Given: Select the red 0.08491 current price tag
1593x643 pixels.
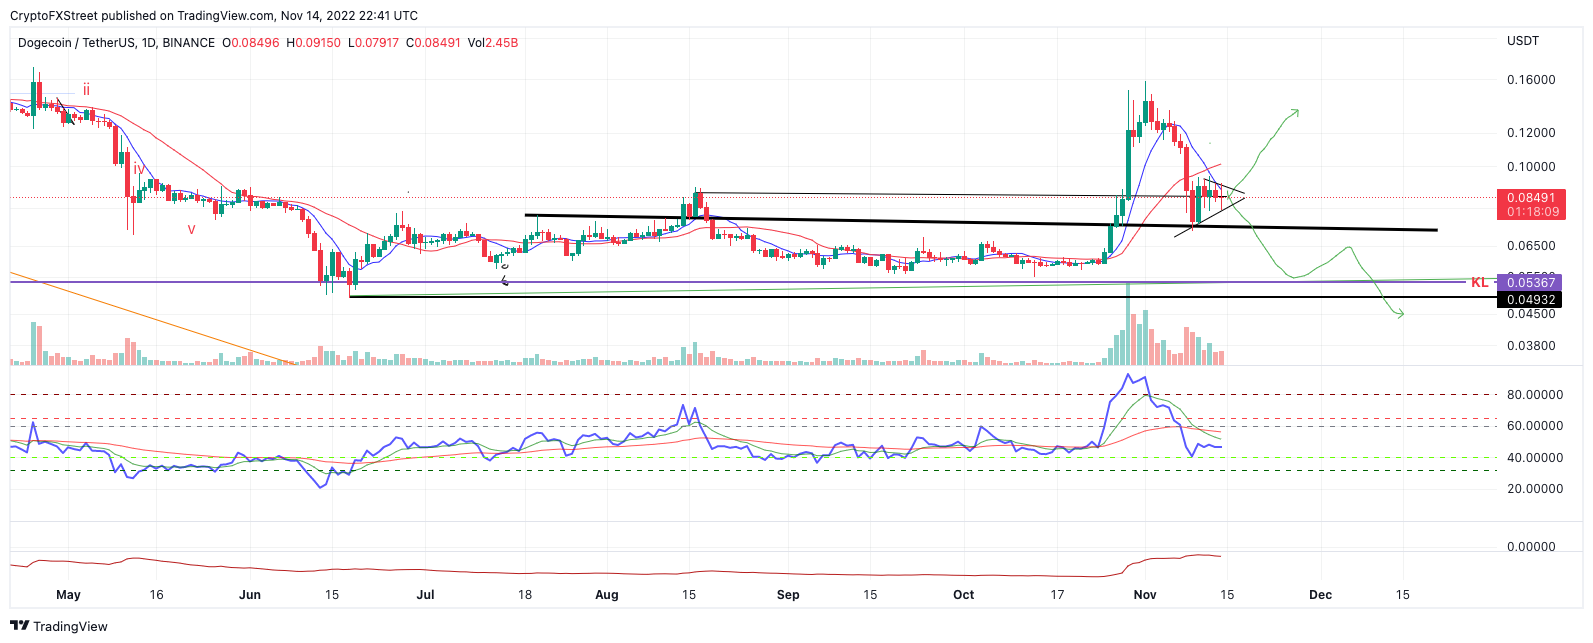Looking at the screenshot, I should tap(1530, 204).
